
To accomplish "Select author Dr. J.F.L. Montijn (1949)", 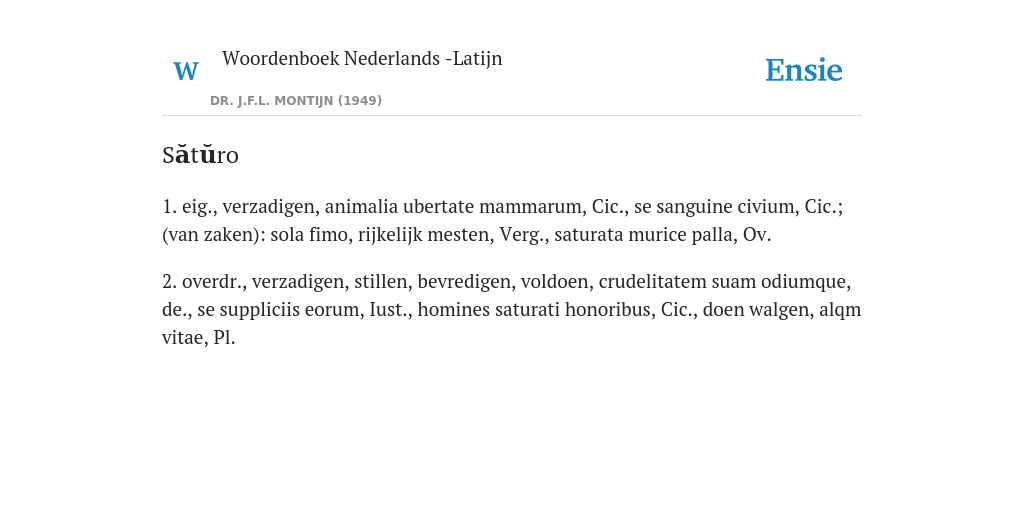I will pyautogui.click(x=296, y=101).
